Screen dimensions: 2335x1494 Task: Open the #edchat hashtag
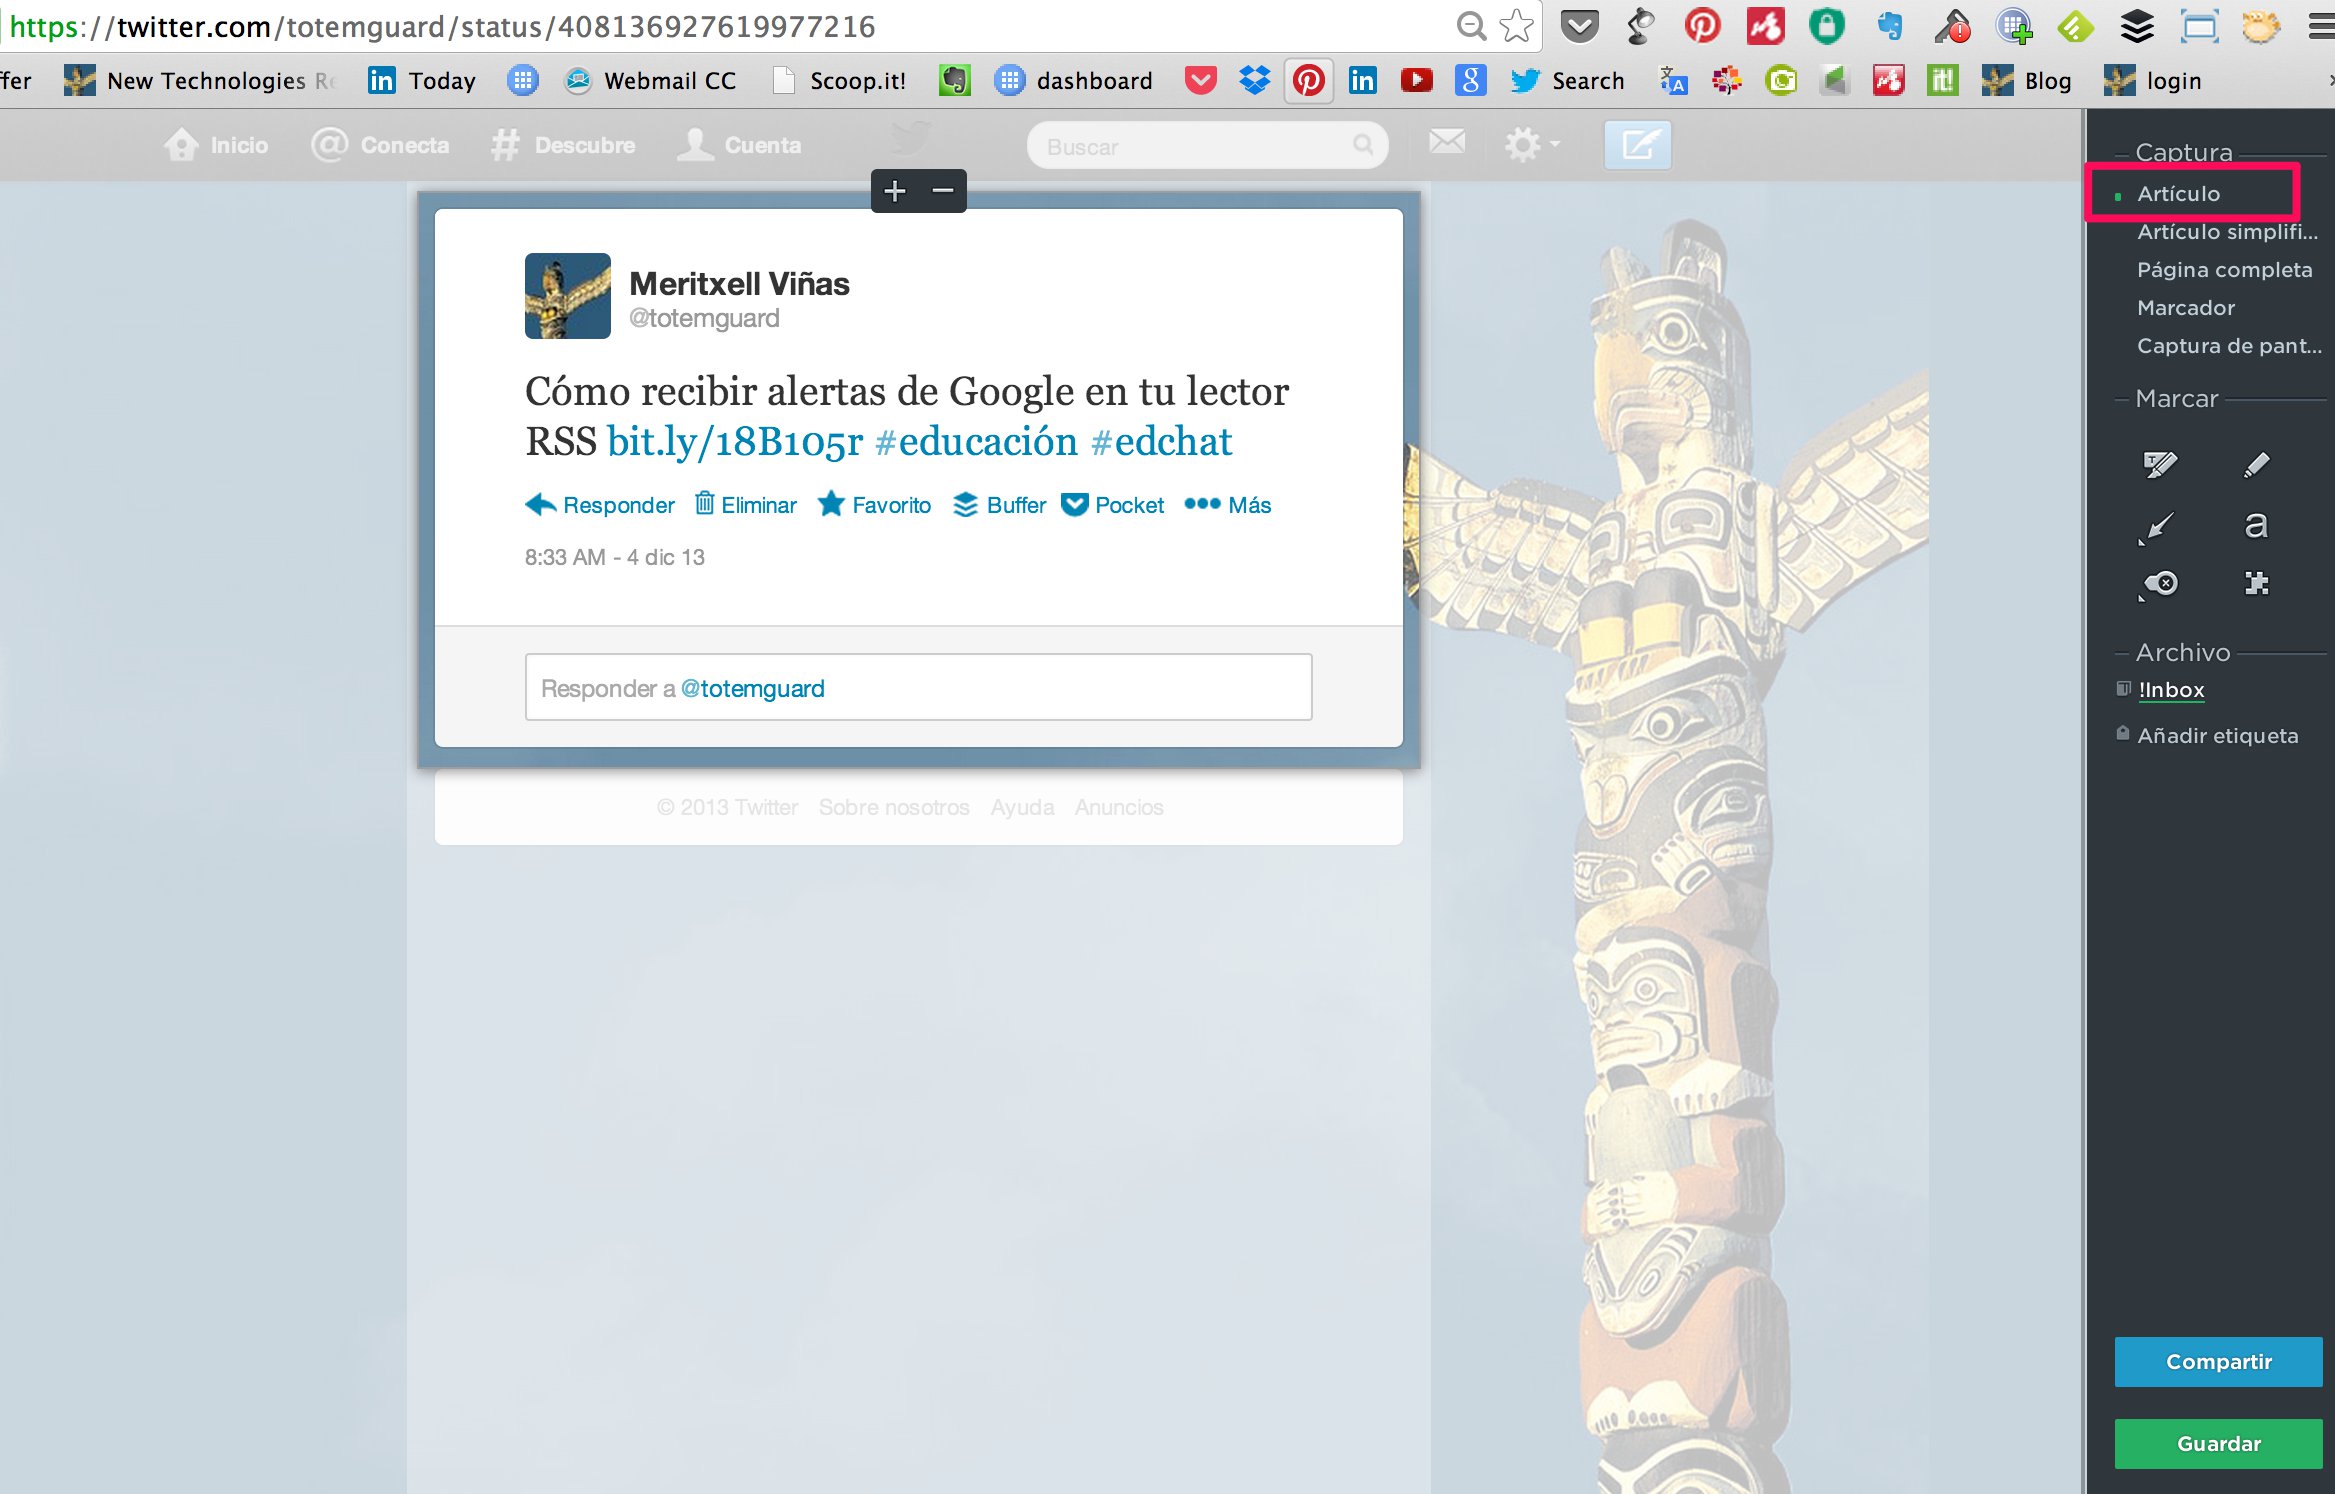(x=1162, y=441)
